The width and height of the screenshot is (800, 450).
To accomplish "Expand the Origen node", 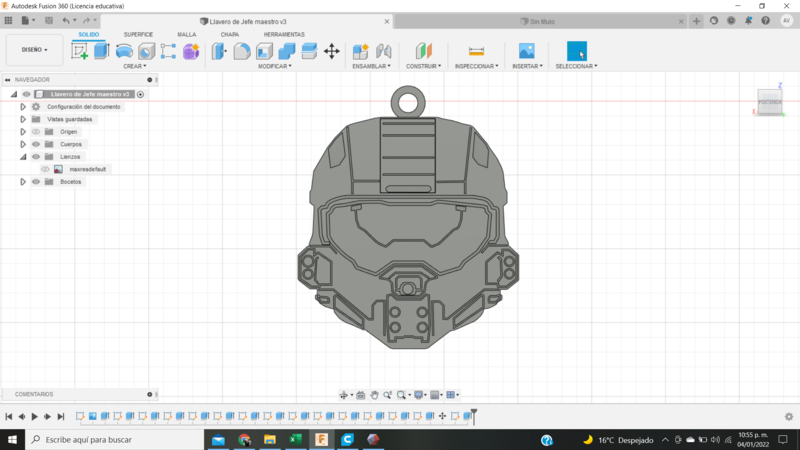I will pos(23,132).
